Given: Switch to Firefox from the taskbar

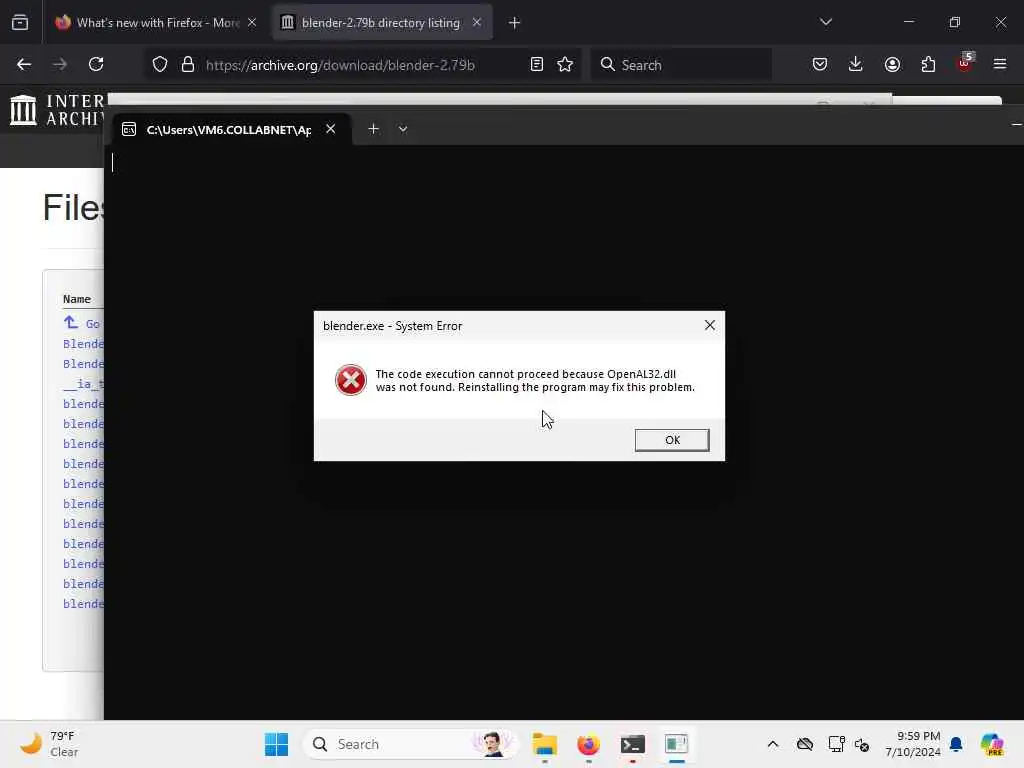Looking at the screenshot, I should pyautogui.click(x=588, y=744).
